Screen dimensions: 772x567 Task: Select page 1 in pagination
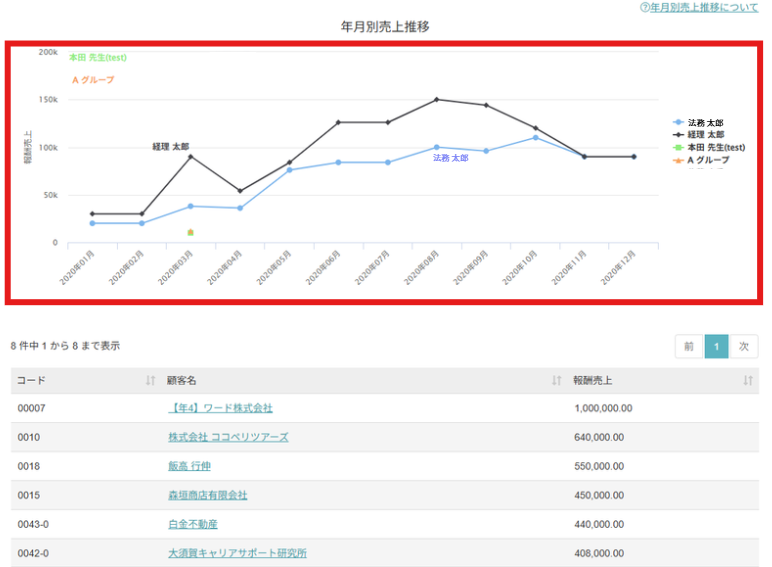pyautogui.click(x=716, y=346)
